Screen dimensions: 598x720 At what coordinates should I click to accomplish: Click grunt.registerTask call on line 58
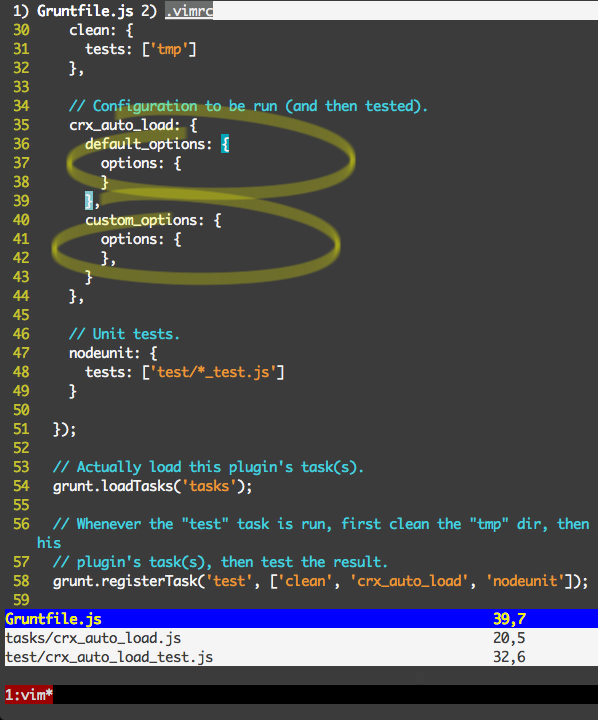[320, 581]
